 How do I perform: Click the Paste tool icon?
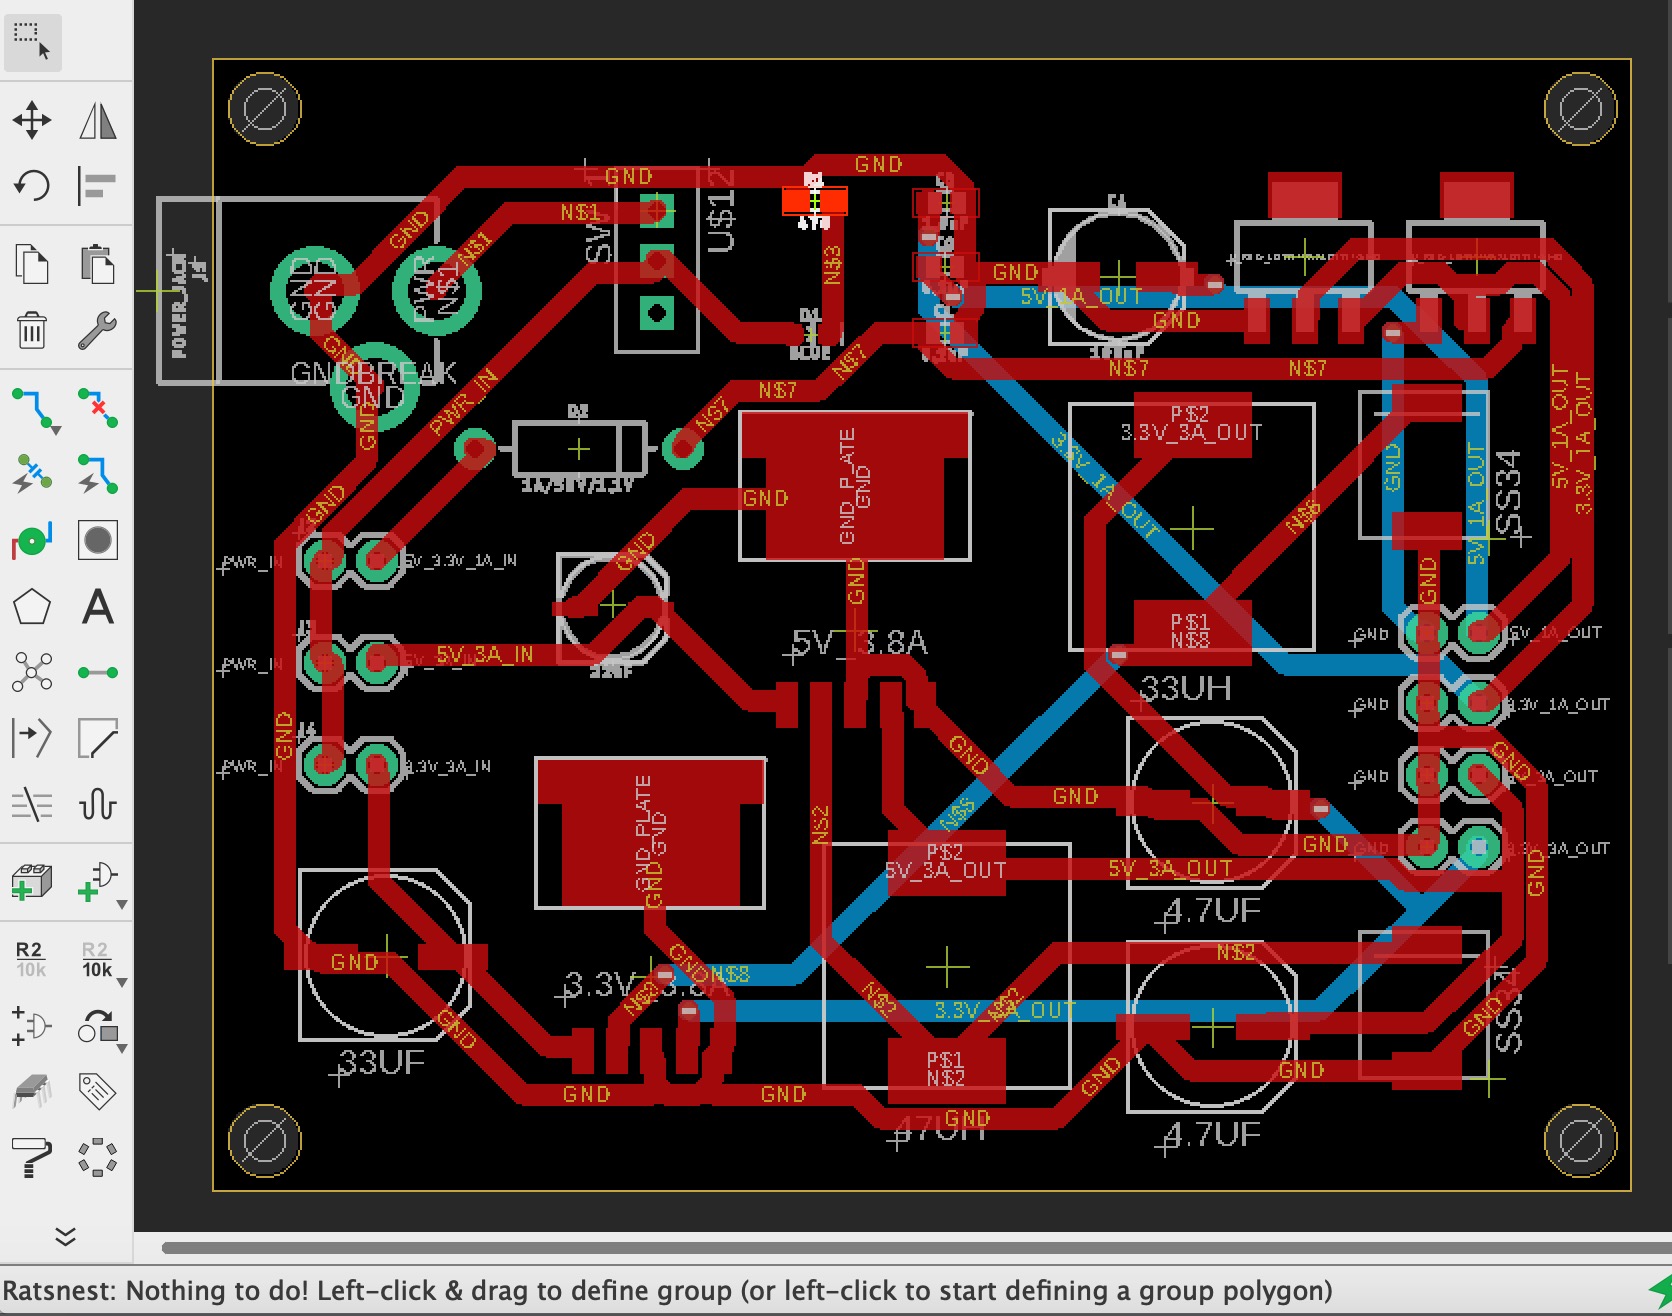(x=97, y=264)
